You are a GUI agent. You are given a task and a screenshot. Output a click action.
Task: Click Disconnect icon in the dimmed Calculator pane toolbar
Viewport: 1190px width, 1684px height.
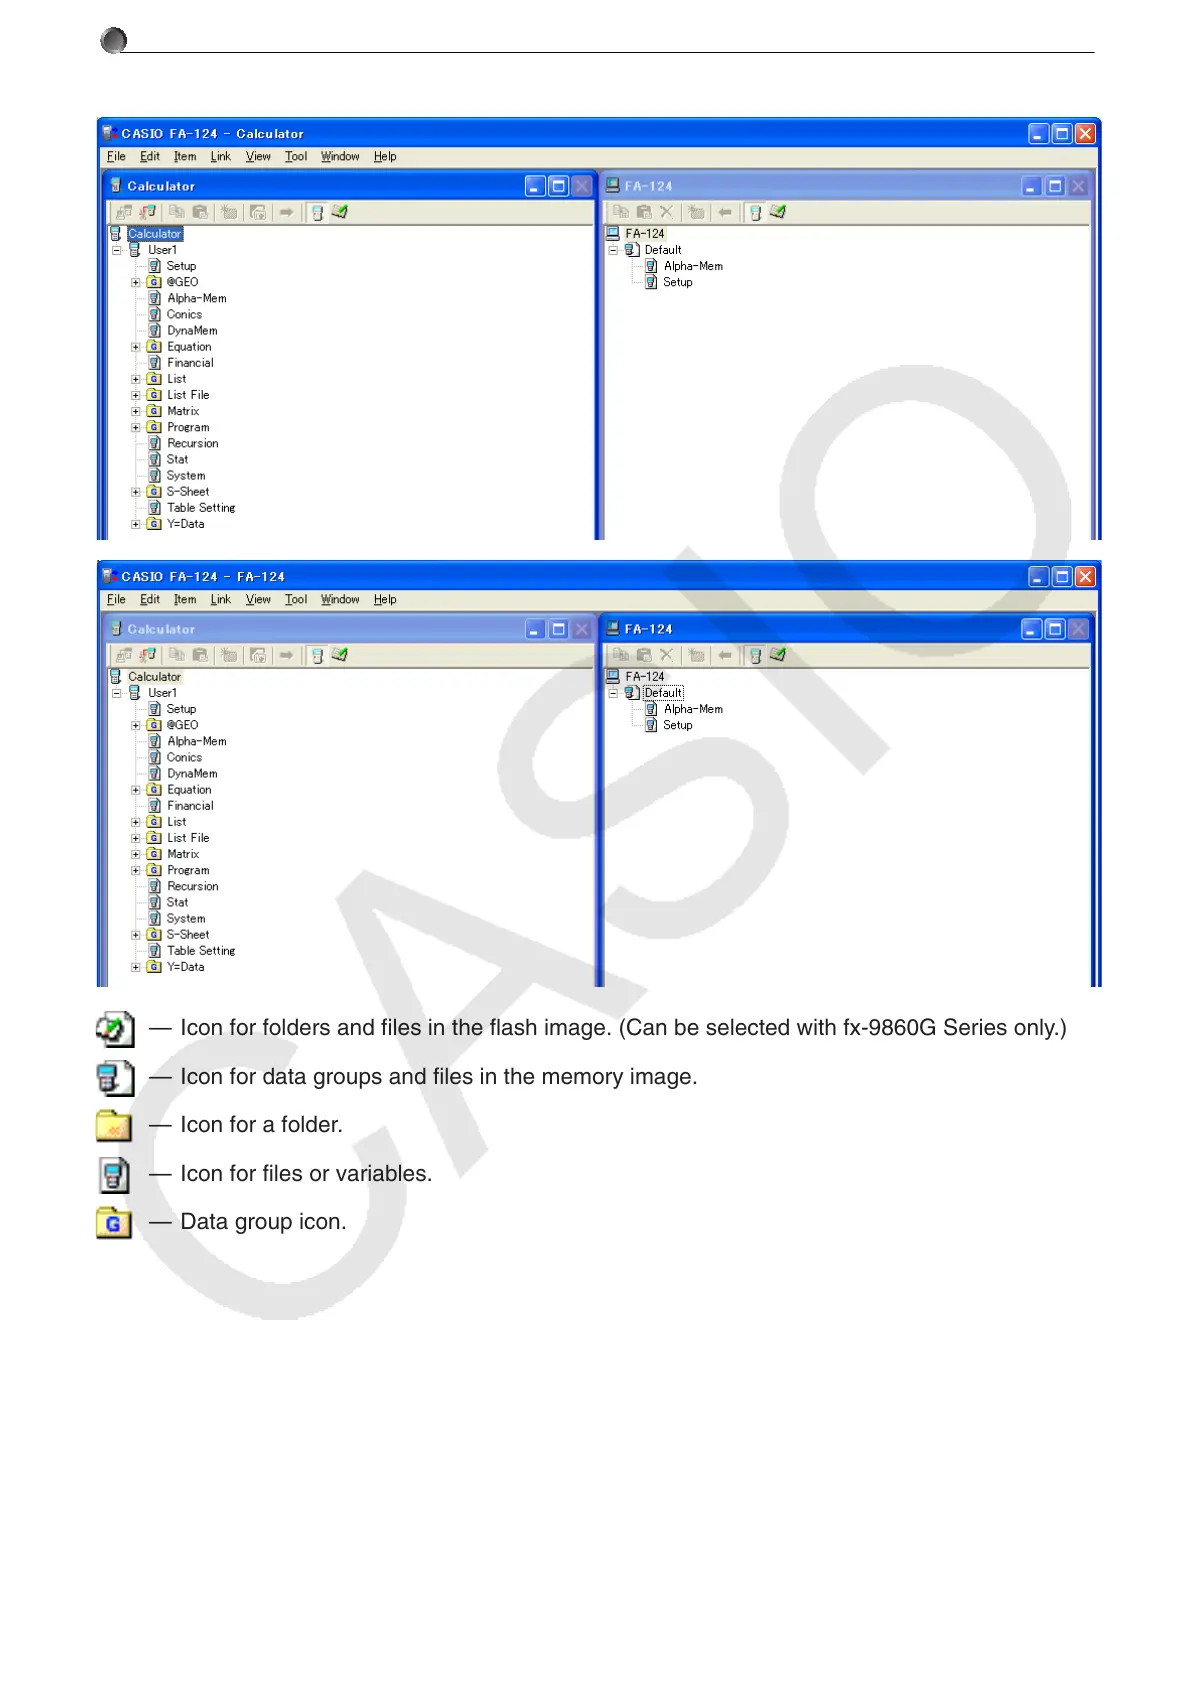click(148, 655)
